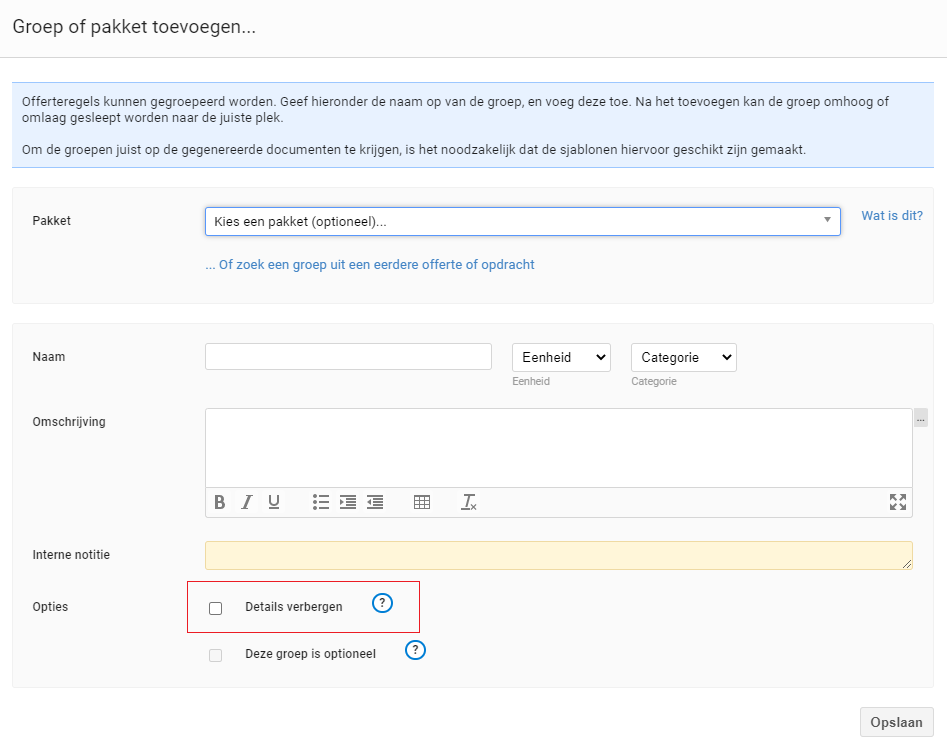Save the group with Opslaan button

pos(896,722)
